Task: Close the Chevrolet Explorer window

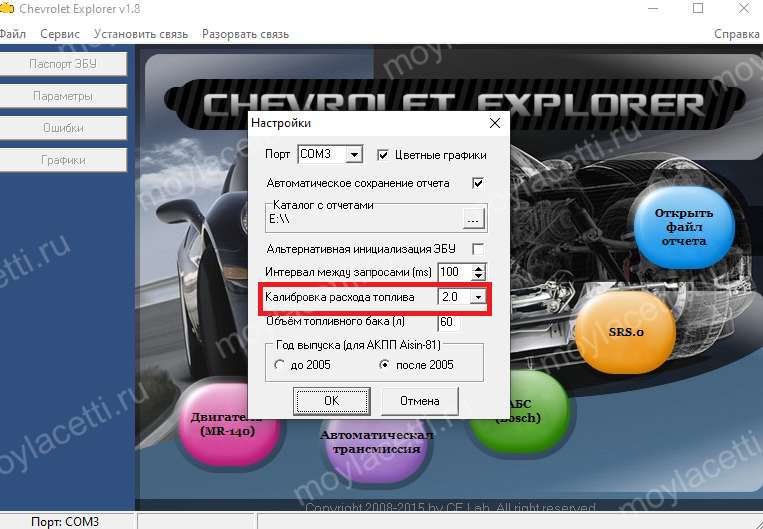Action: pos(744,8)
